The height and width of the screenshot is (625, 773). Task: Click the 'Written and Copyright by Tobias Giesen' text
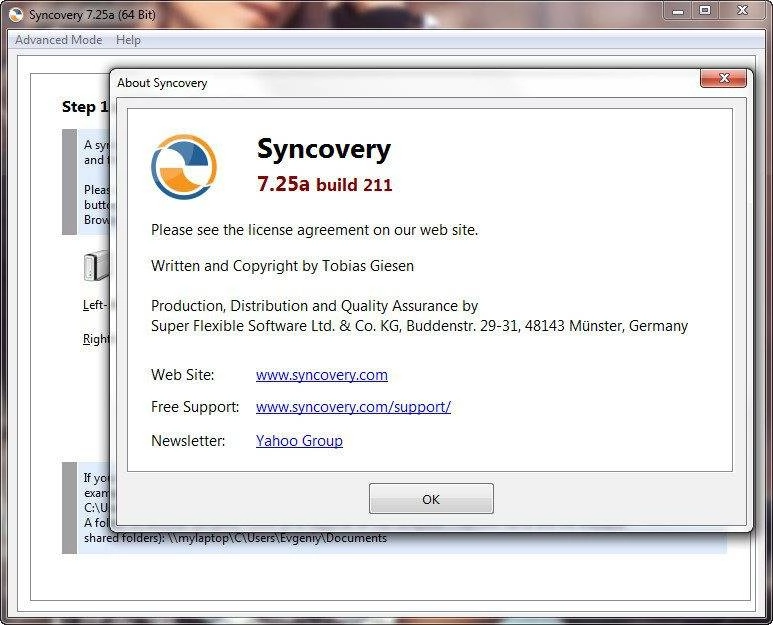282,266
